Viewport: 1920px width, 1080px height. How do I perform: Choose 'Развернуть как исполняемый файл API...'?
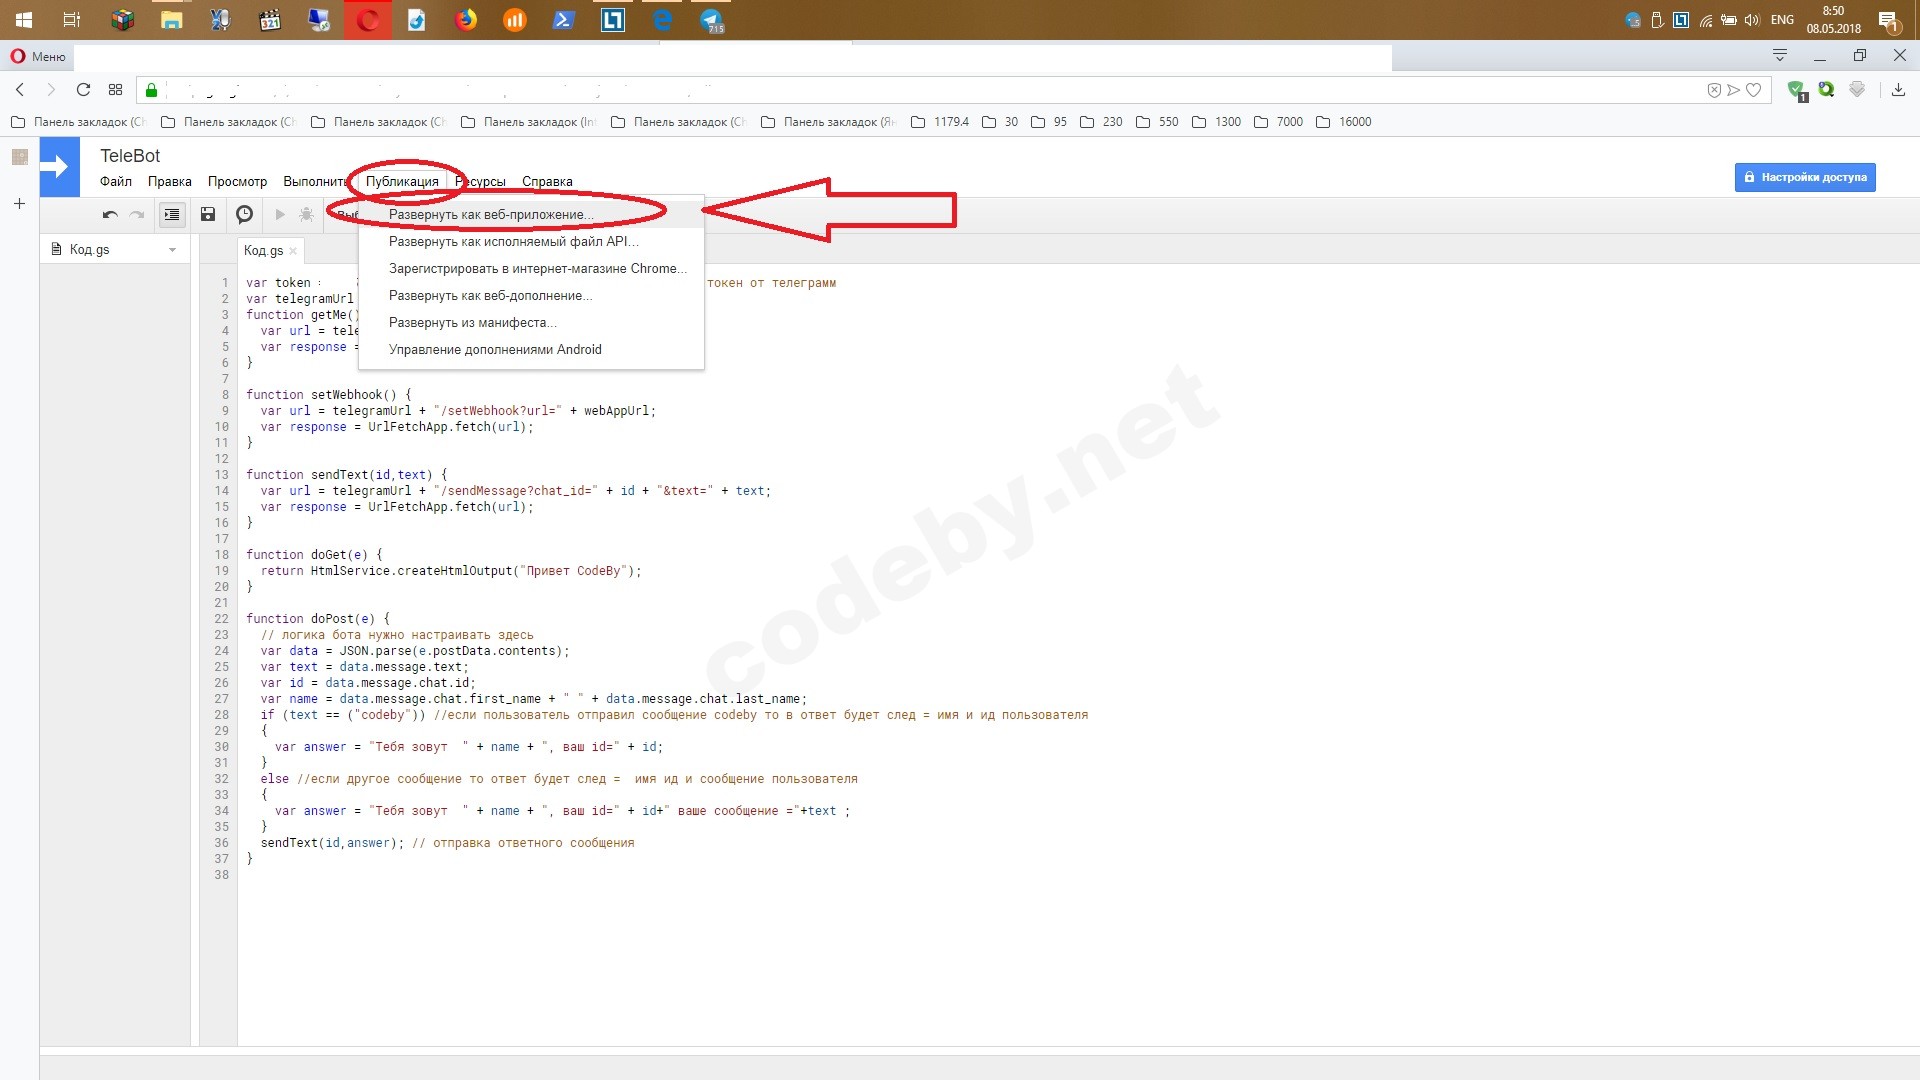pyautogui.click(x=513, y=241)
